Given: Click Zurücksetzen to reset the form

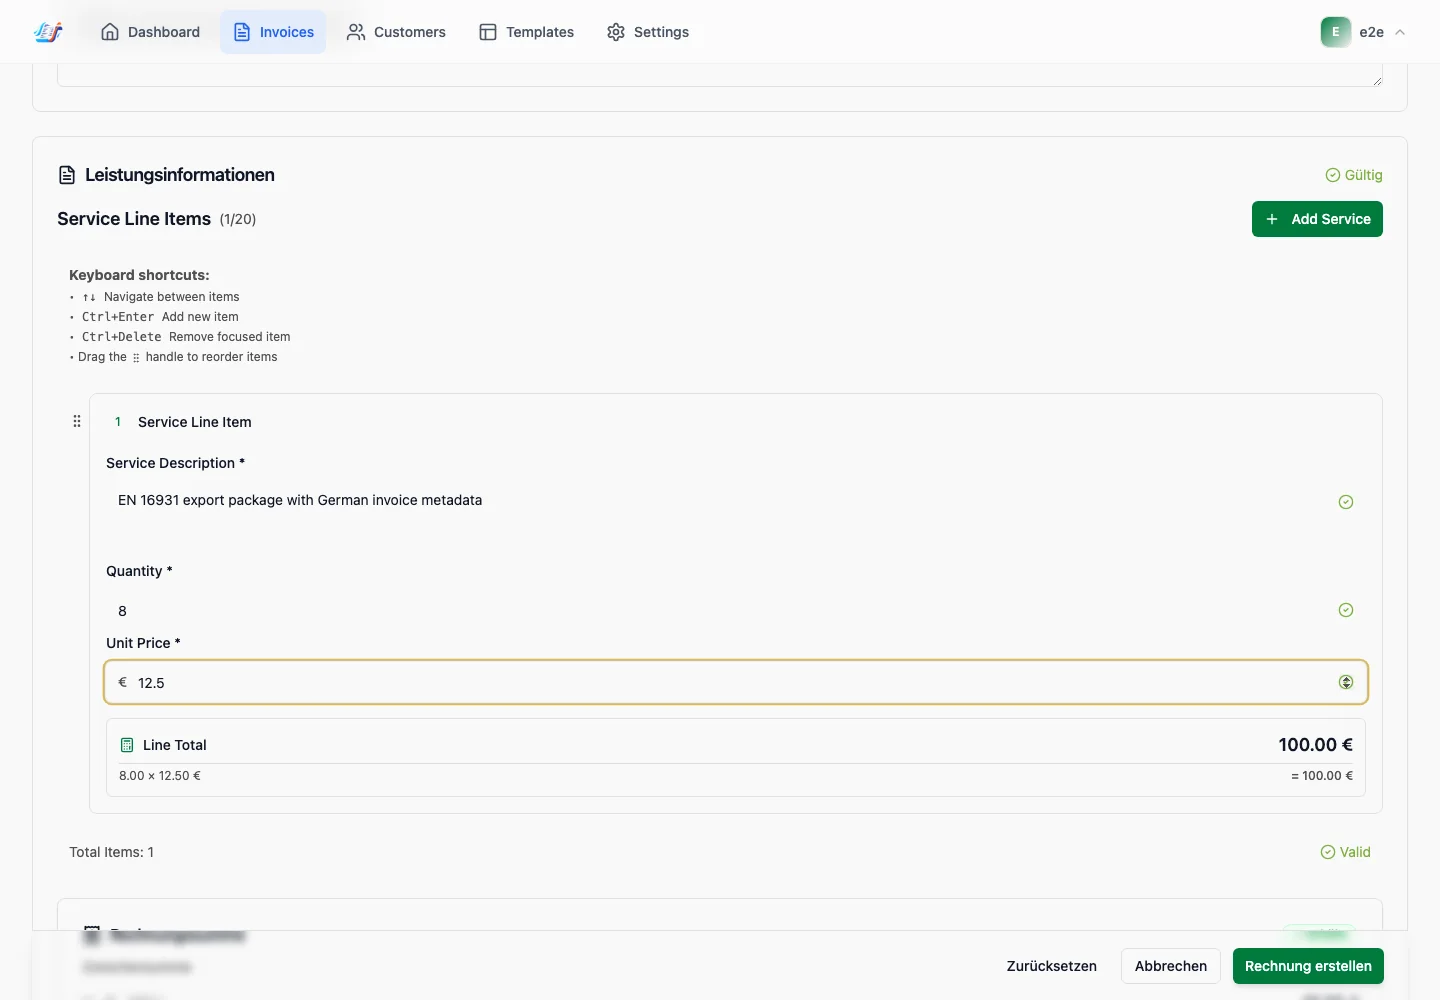Looking at the screenshot, I should pos(1052,966).
